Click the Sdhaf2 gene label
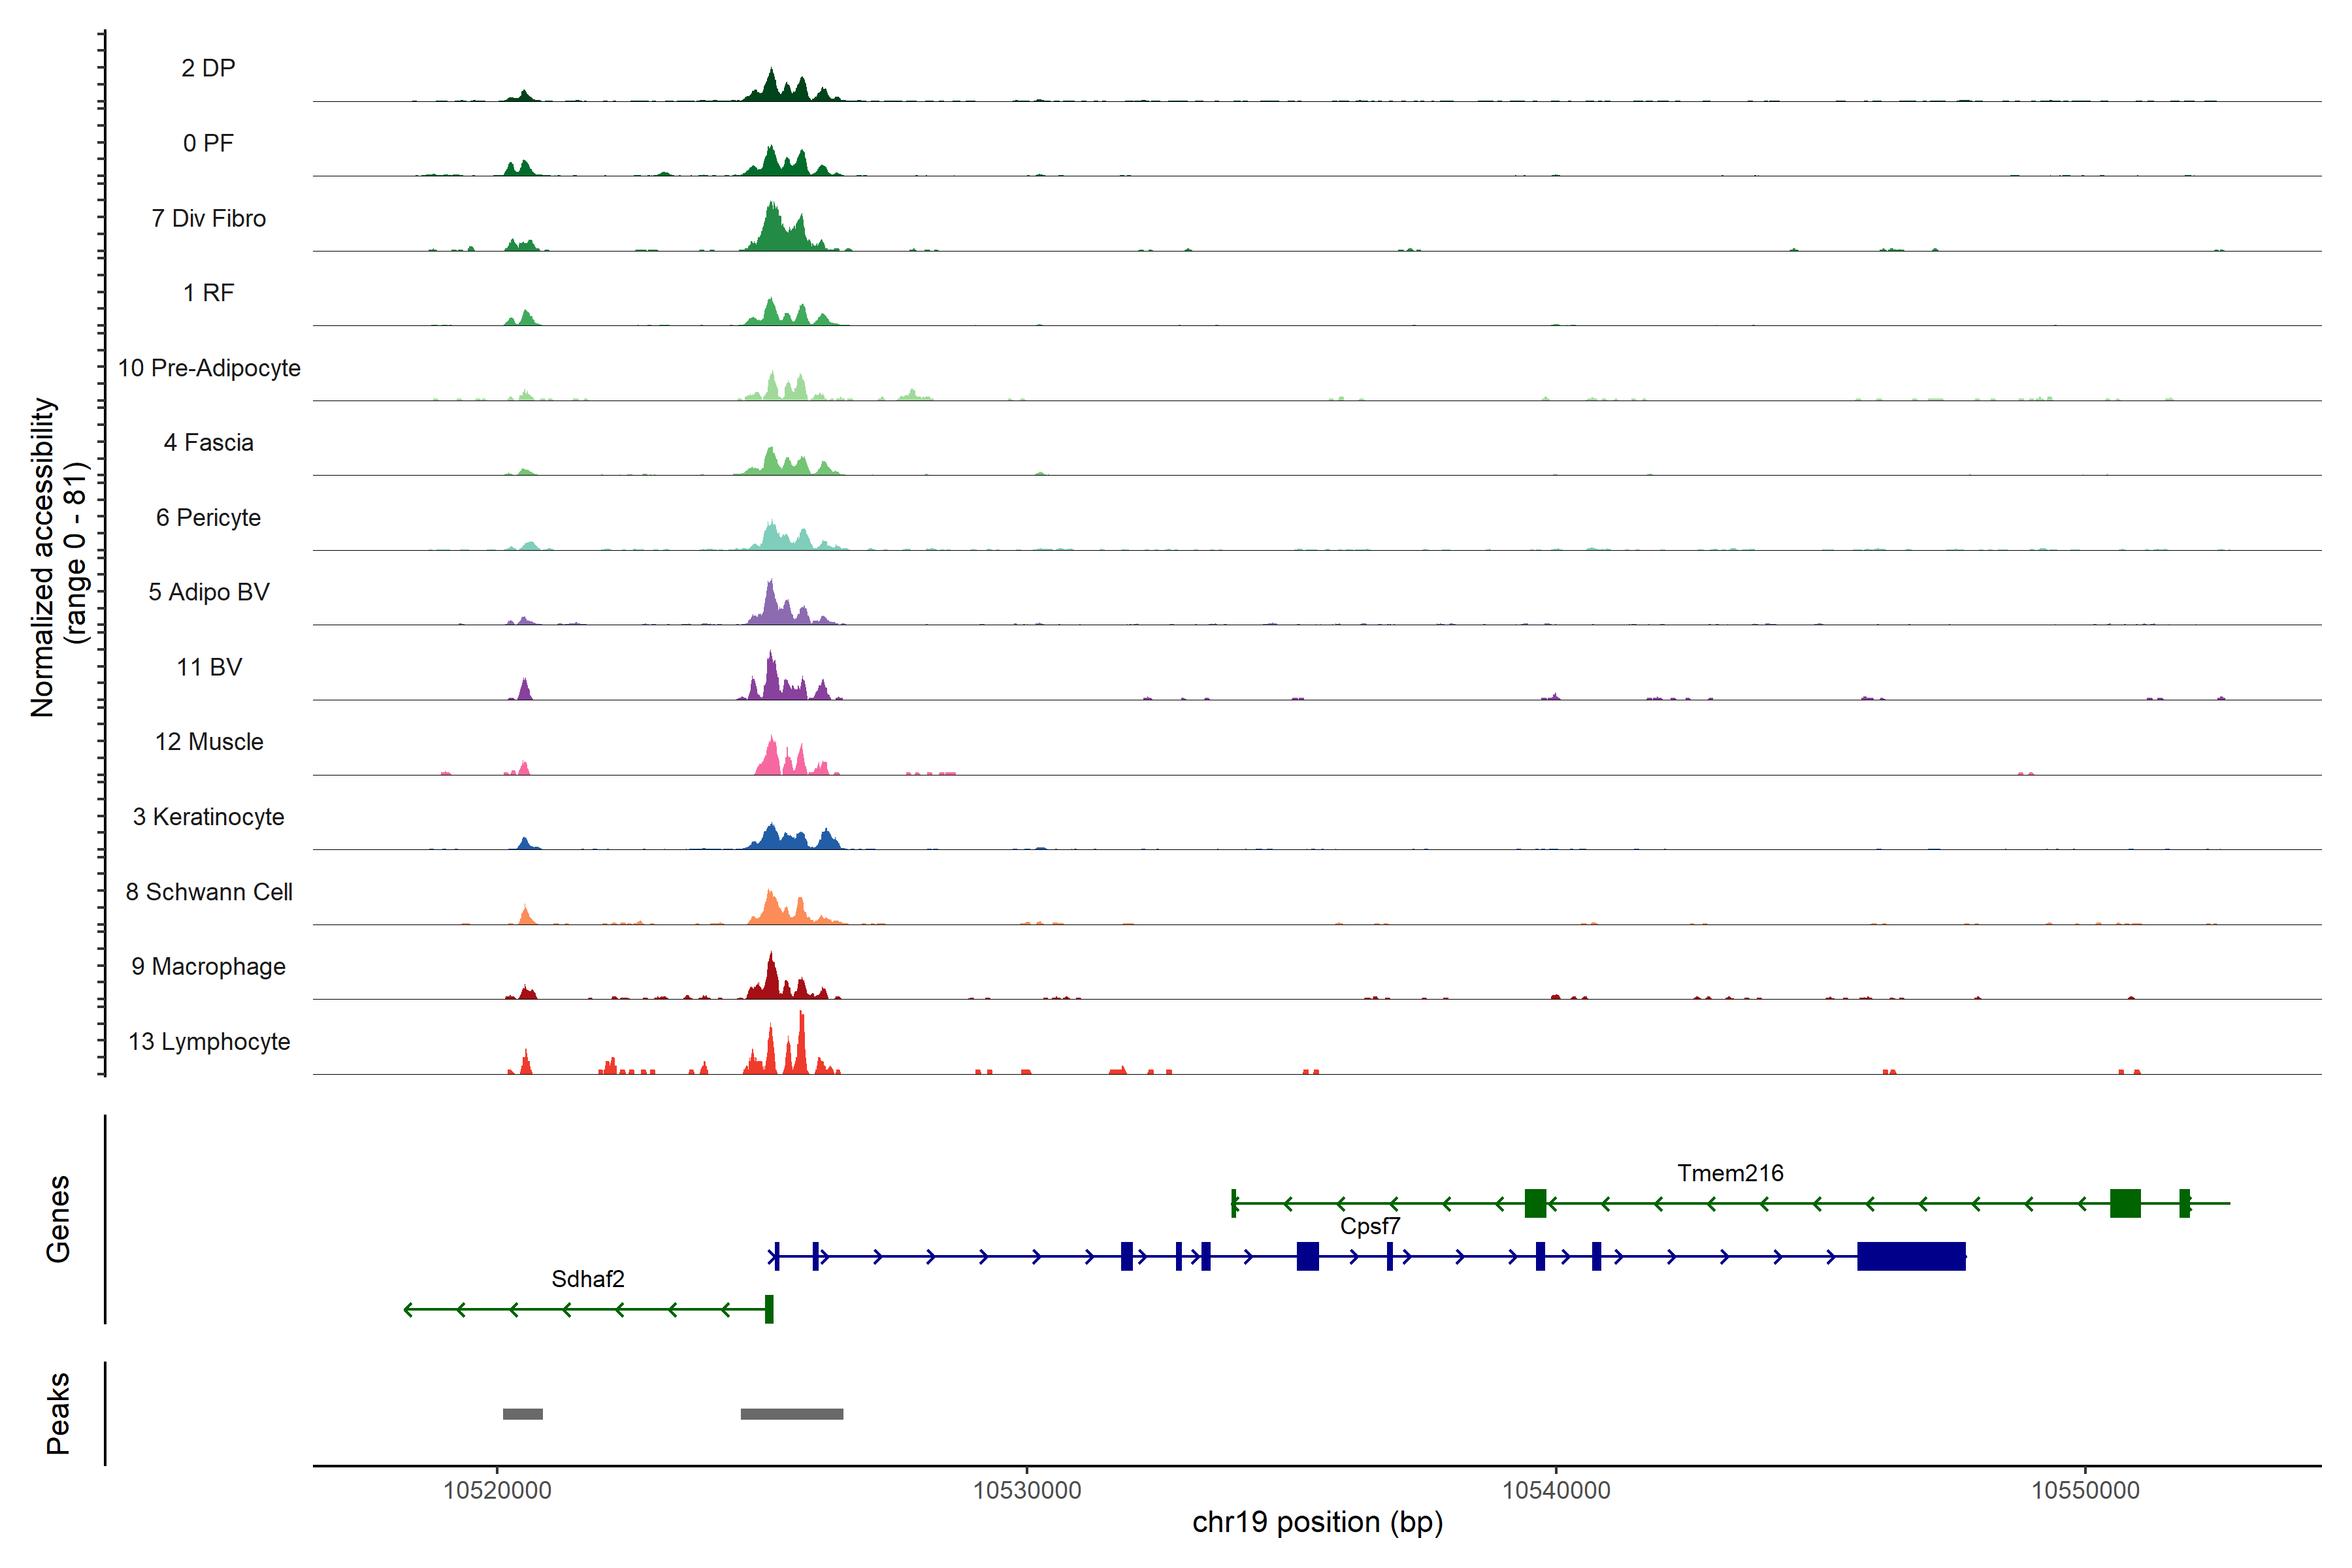Screen dimensions: 2352x1568 (587, 1279)
